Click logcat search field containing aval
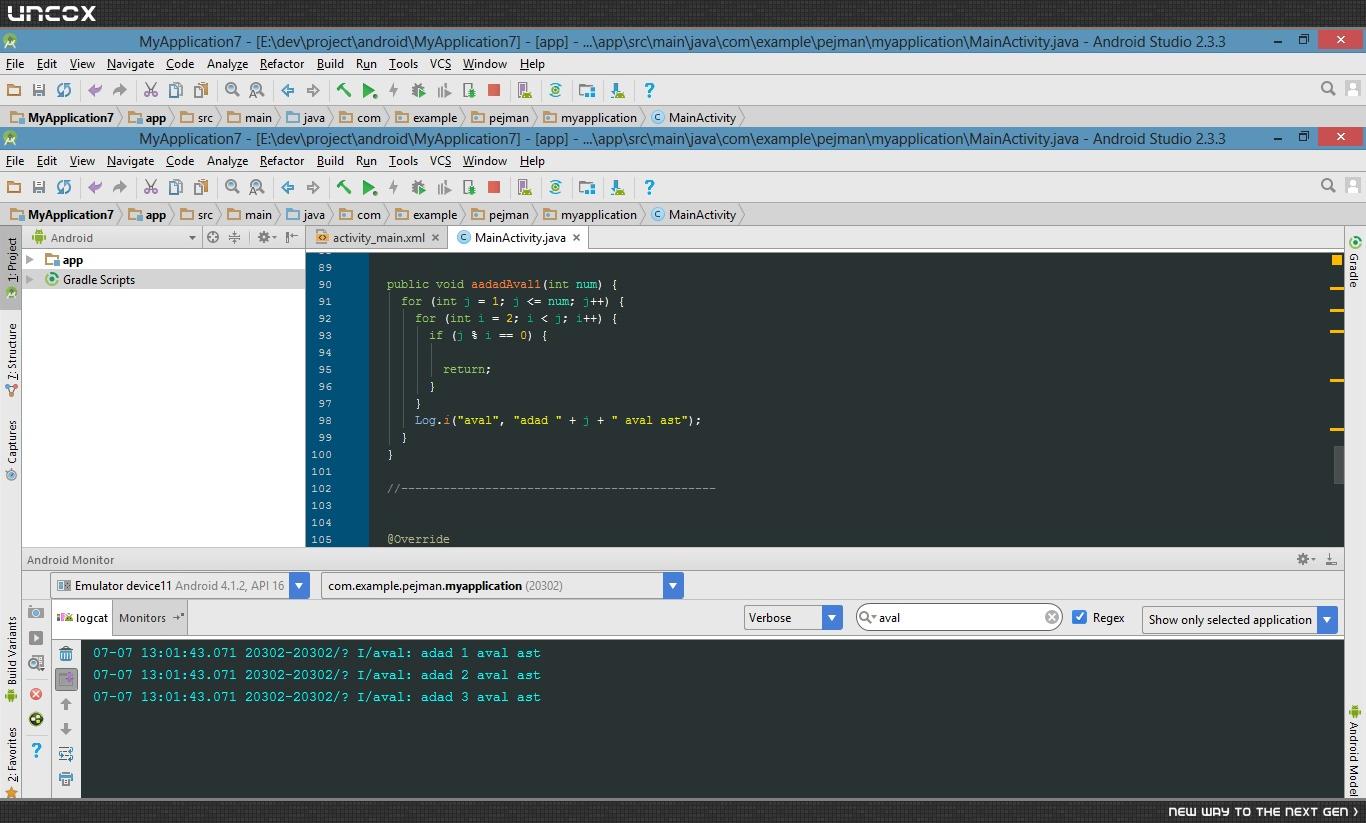 point(959,617)
